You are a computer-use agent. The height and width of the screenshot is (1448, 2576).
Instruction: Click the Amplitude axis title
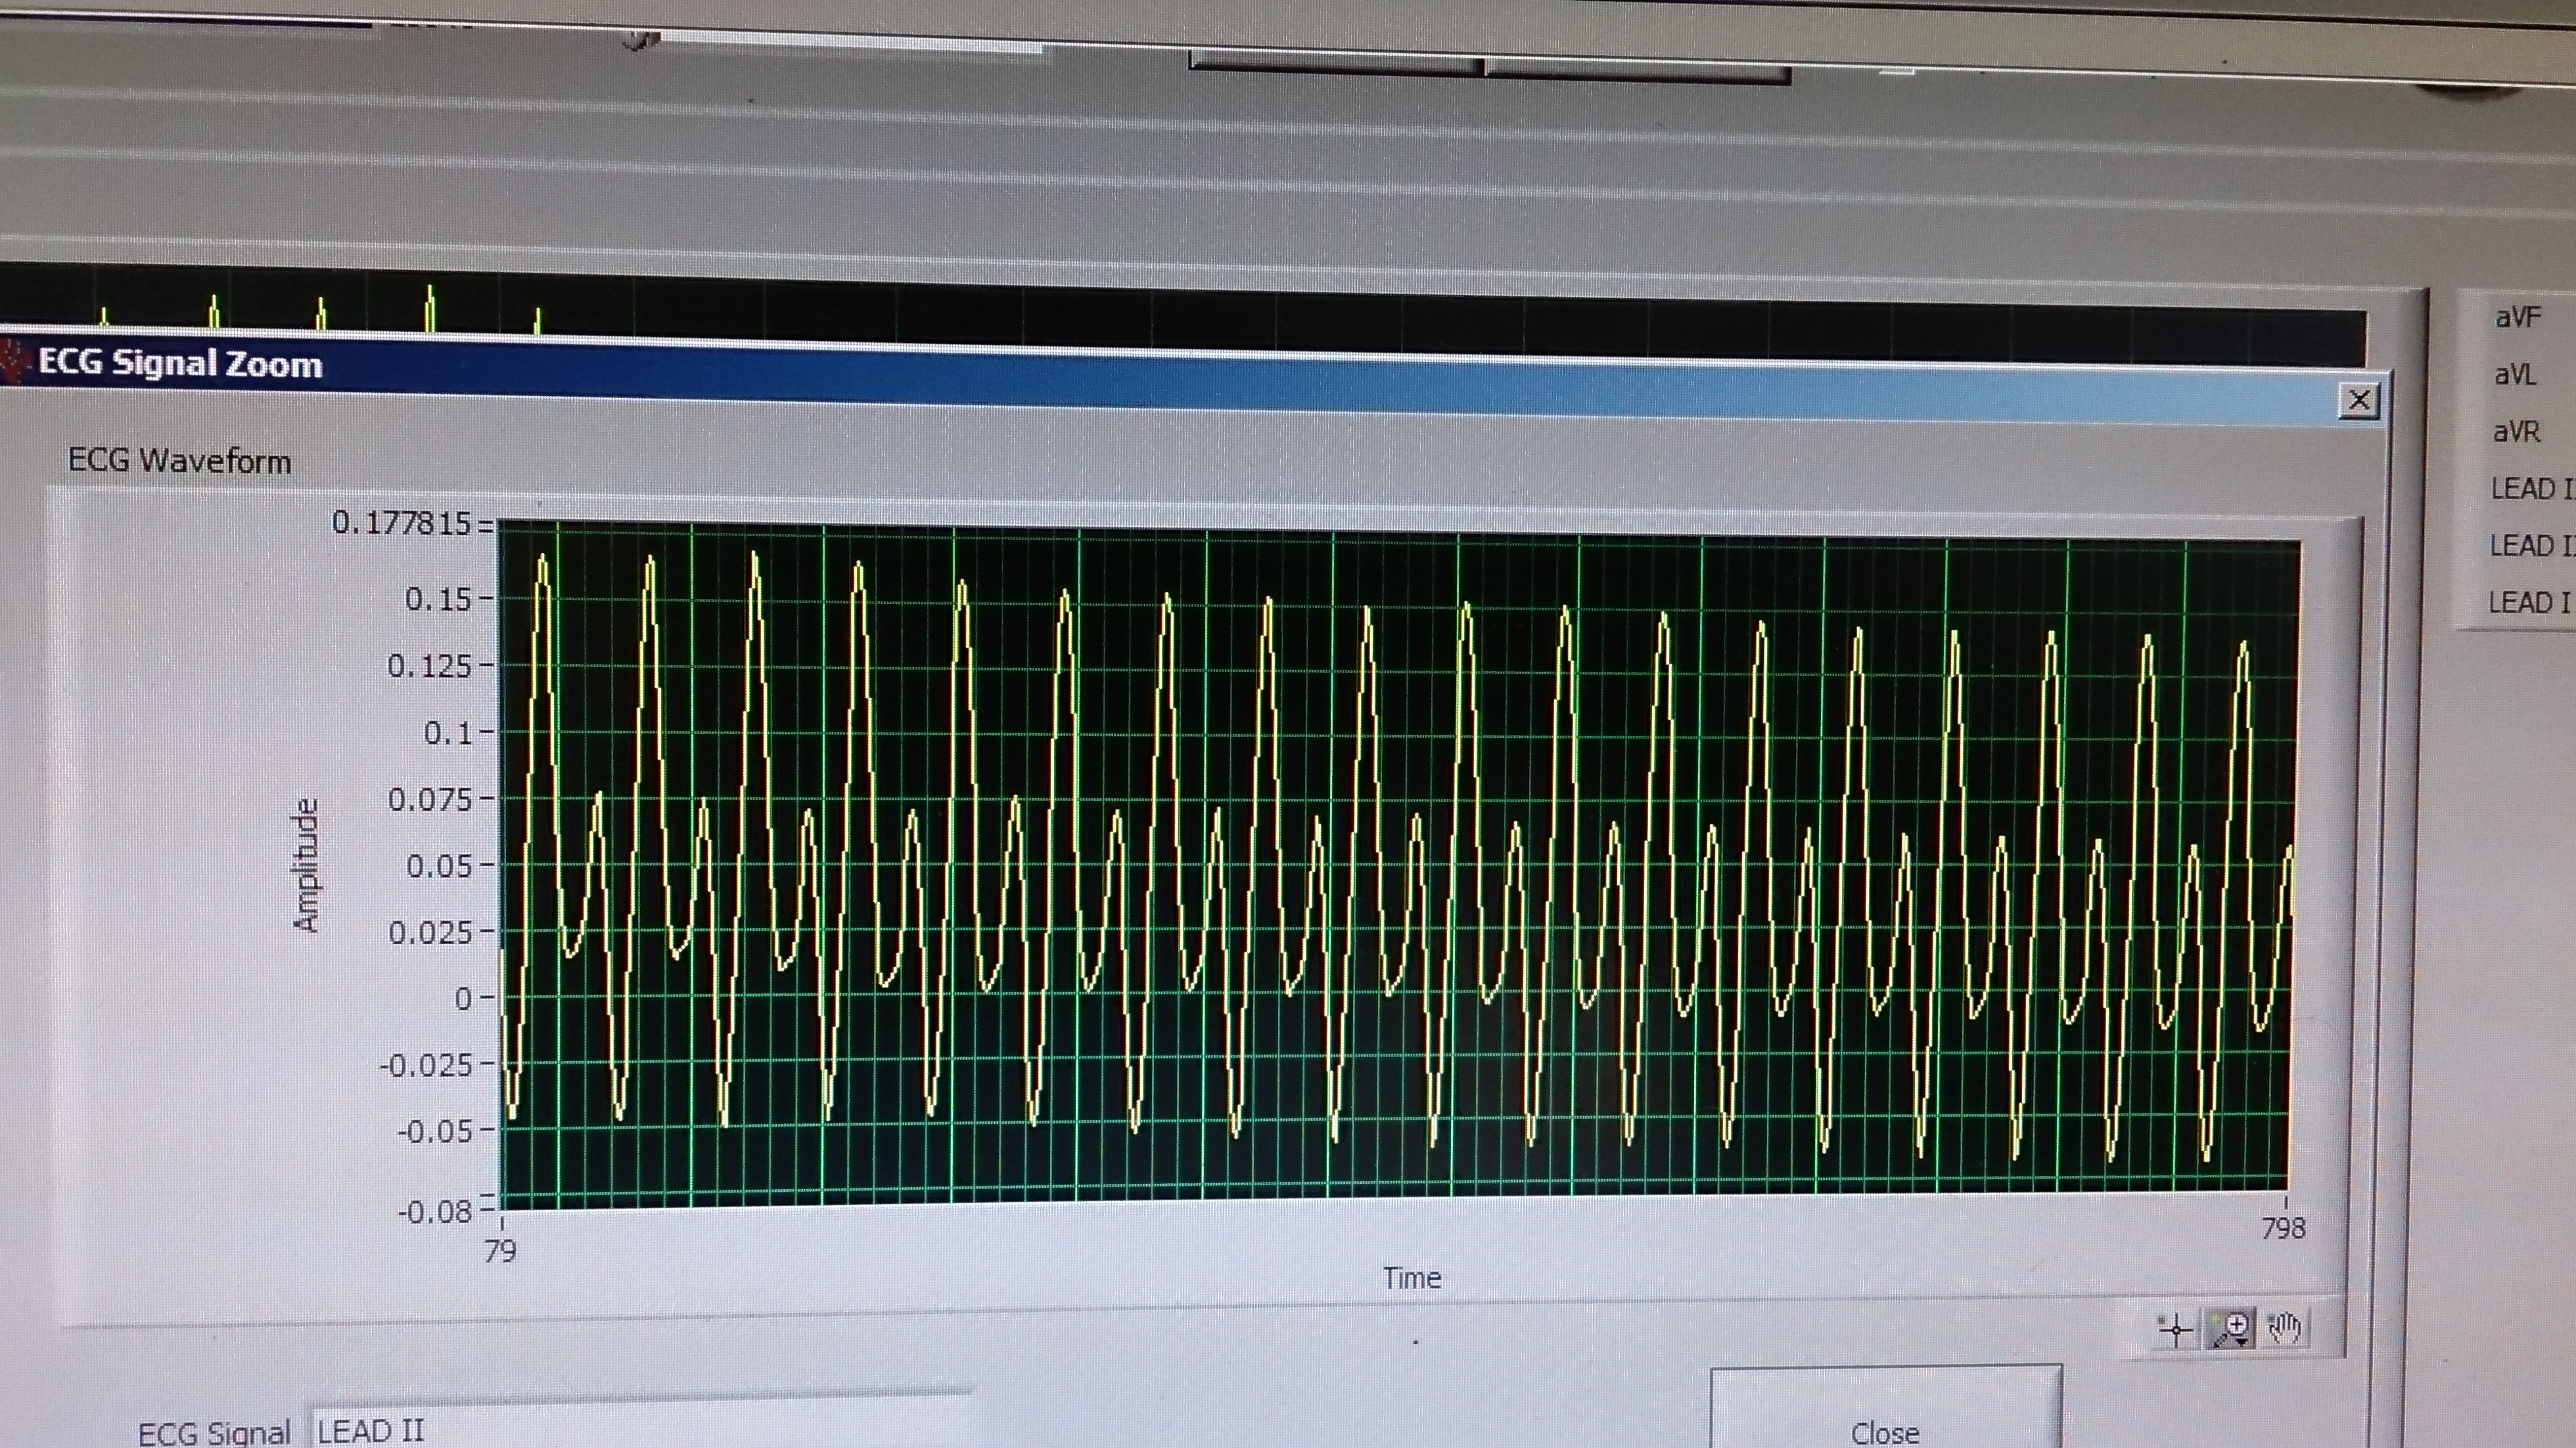[306, 865]
